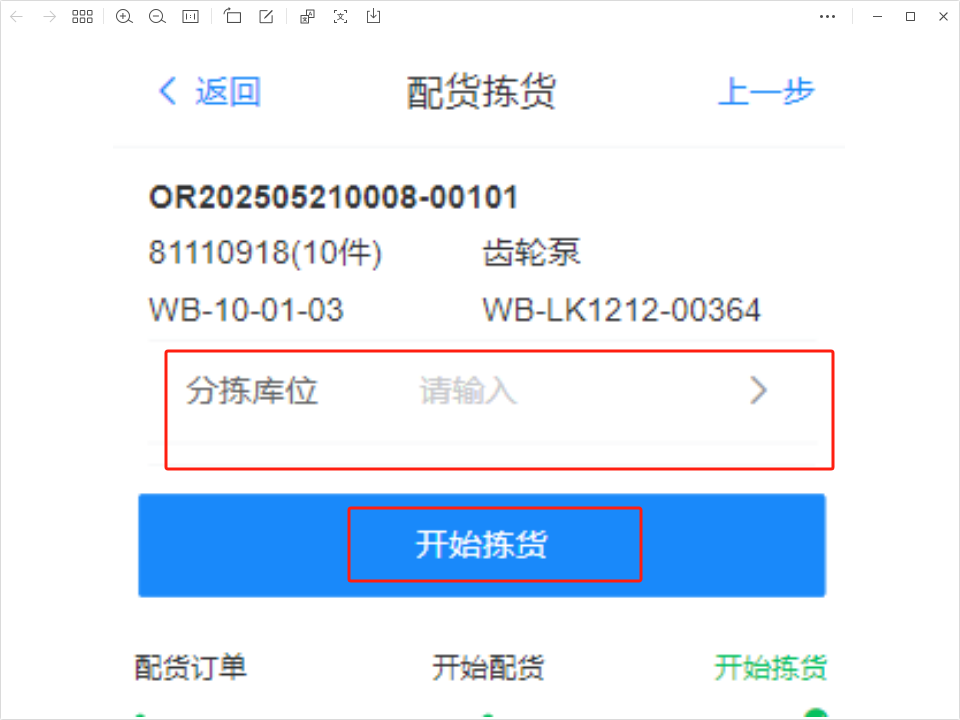
Task: Open the image edit tool
Action: coord(266,17)
